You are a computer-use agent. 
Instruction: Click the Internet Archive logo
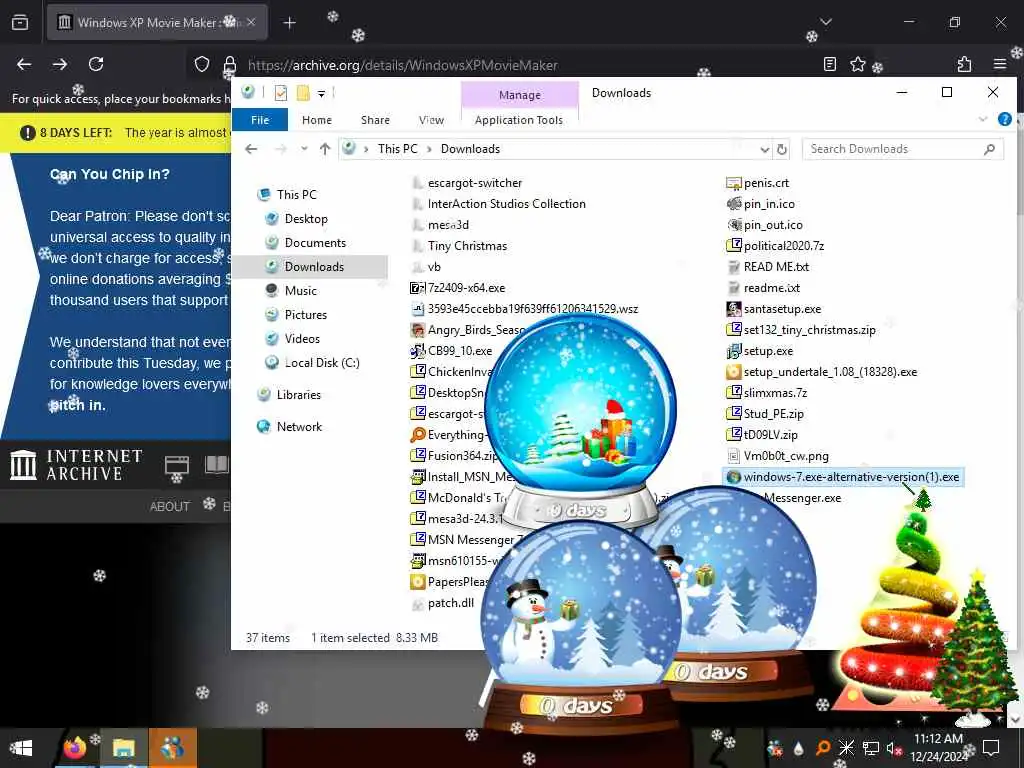click(76, 464)
